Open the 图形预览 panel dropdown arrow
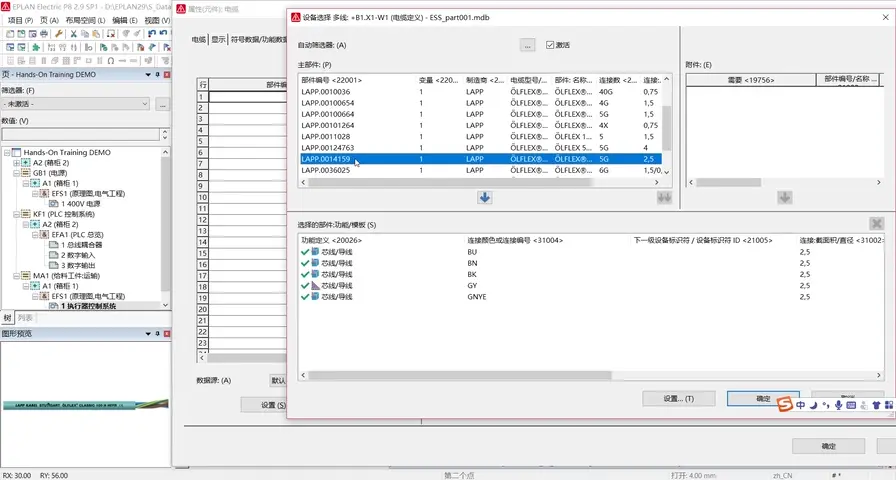The image size is (896, 480). point(148,334)
